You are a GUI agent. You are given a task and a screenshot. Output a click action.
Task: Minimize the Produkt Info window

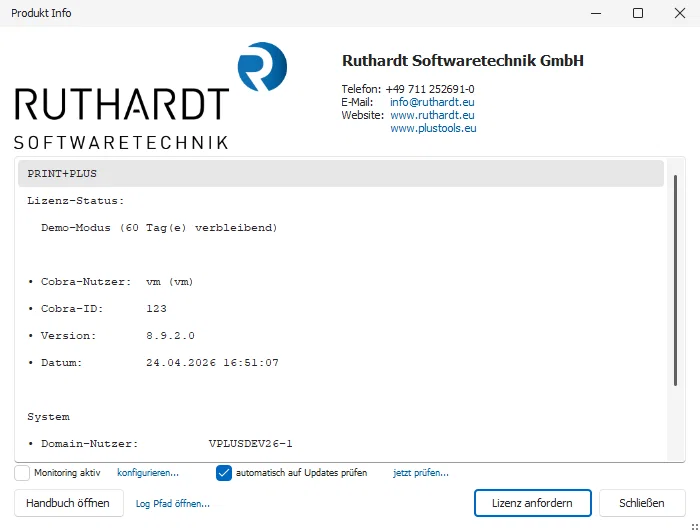click(596, 13)
